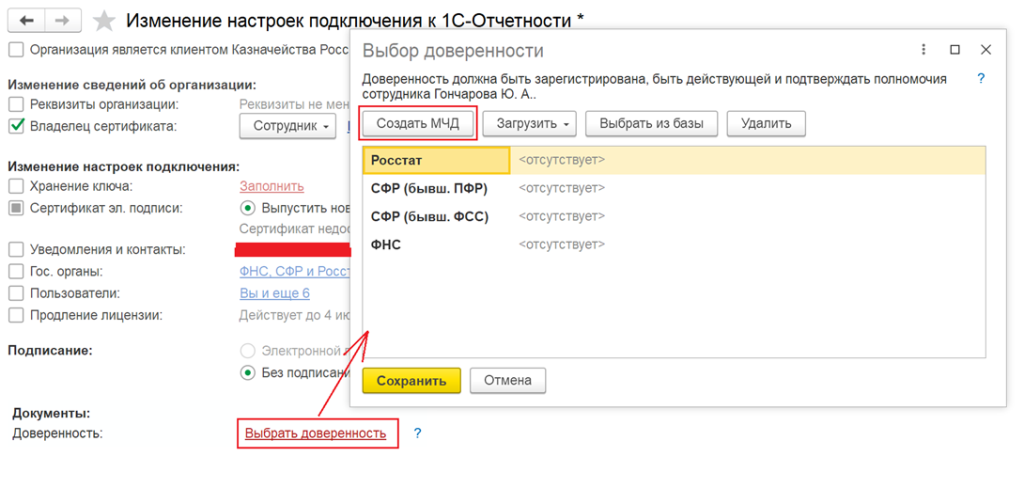Open Сотрудник dropdown button
Screen dimensions: 1024x504
(x=287, y=126)
